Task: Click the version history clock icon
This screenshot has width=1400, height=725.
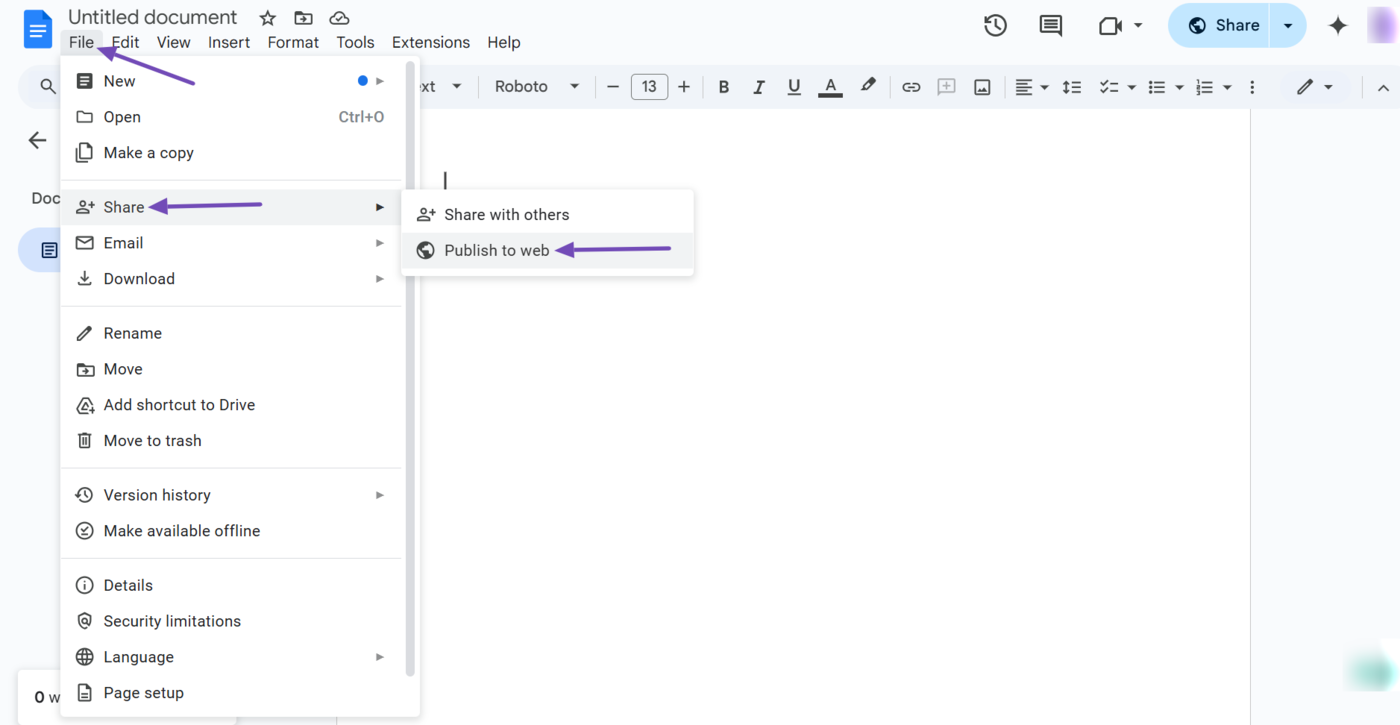Action: tap(994, 26)
